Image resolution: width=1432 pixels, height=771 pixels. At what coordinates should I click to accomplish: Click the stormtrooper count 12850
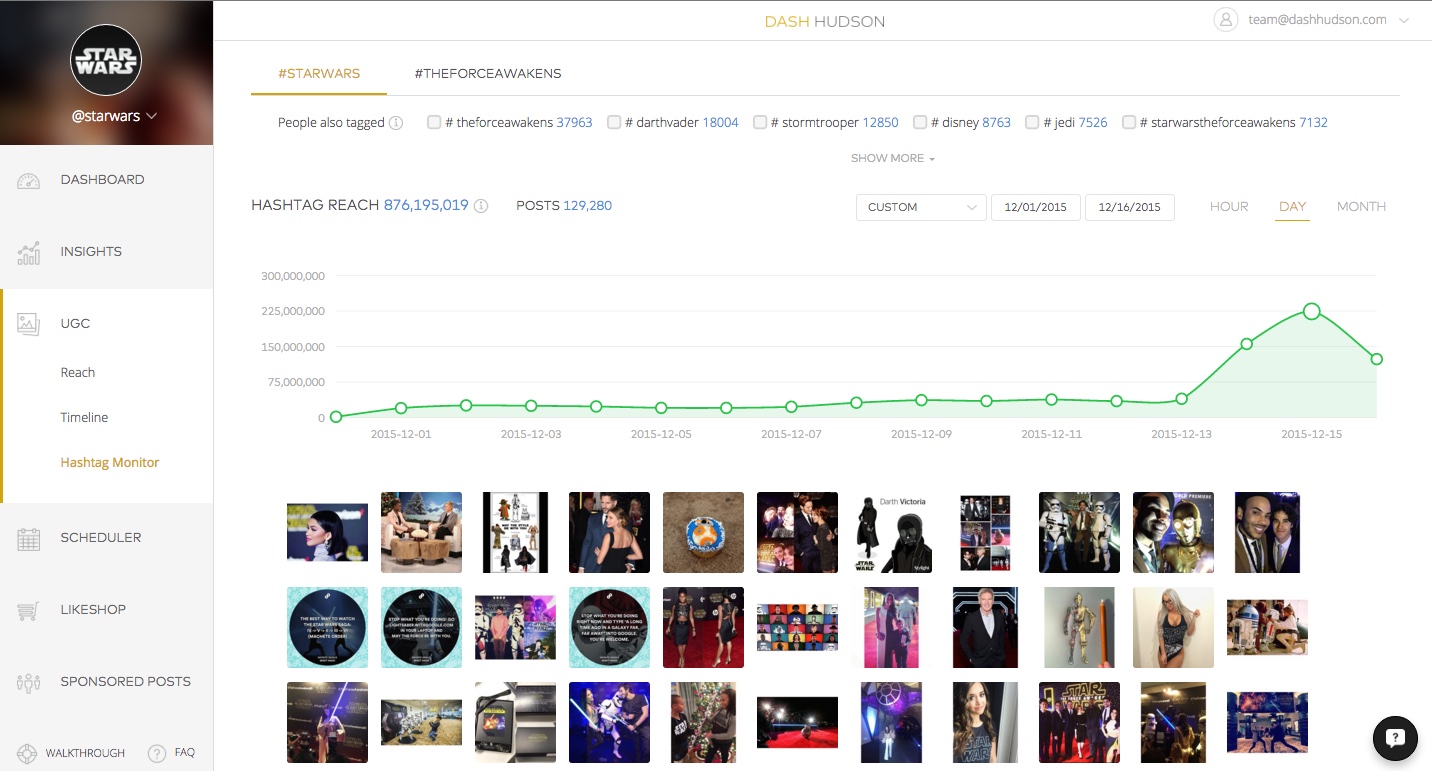point(880,123)
